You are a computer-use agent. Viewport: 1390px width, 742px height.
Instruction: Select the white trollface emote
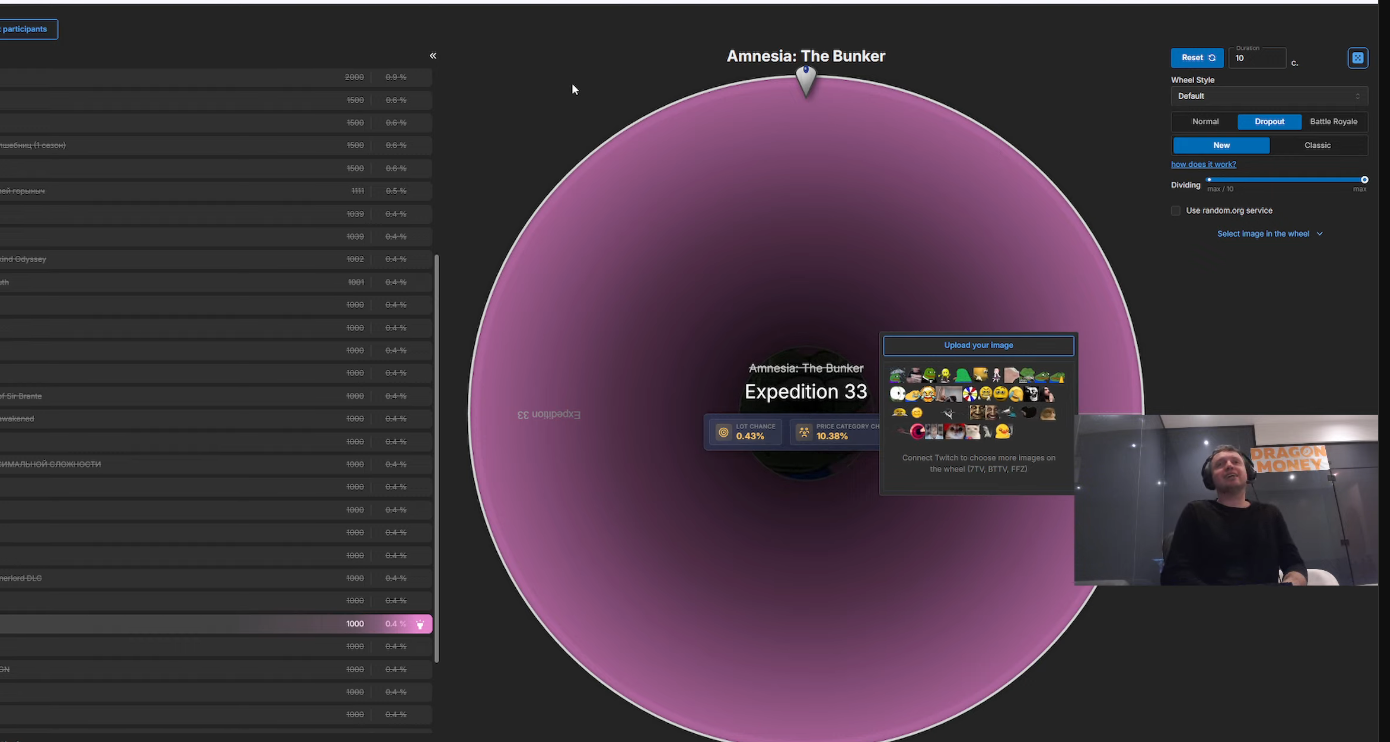point(1032,394)
